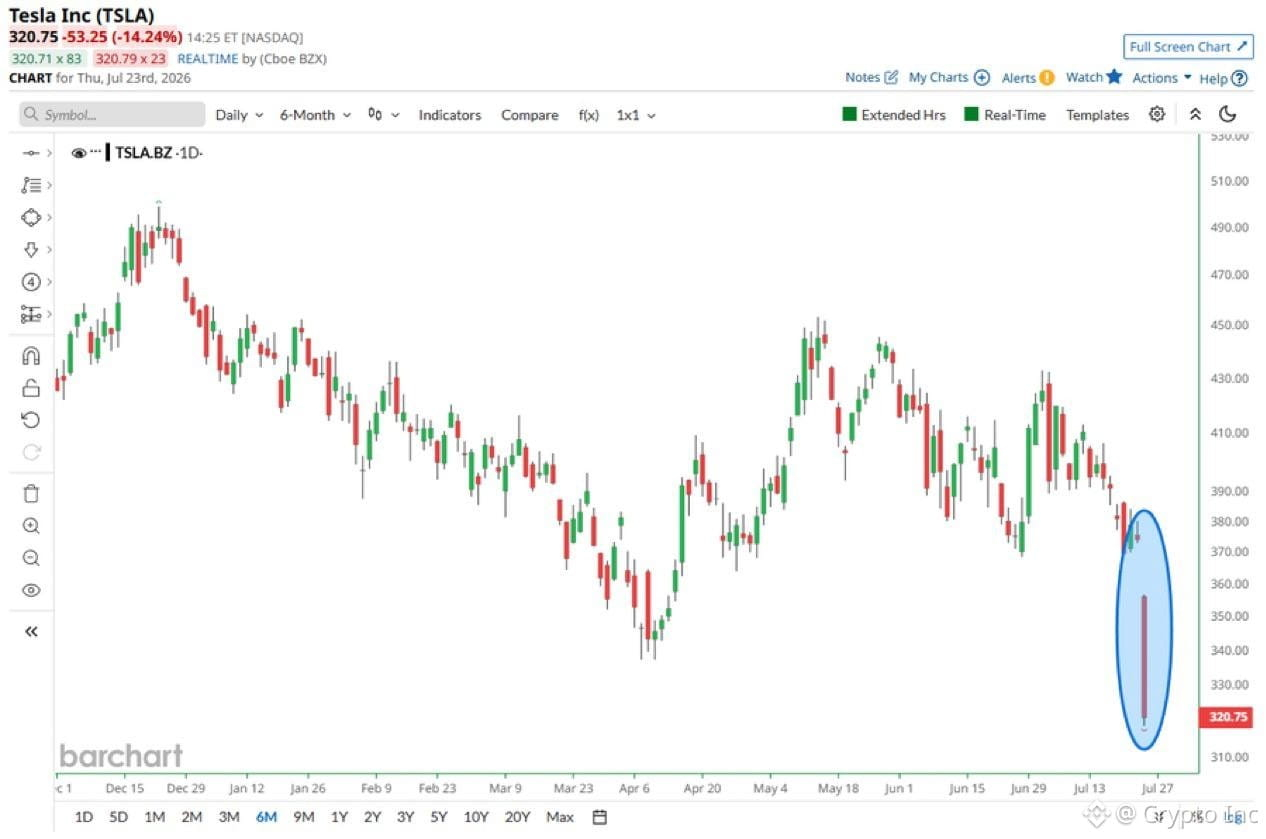This screenshot has height=839, width=1266.
Task: Open the TSLA.BZ legend options dots
Action: [x=97, y=152]
